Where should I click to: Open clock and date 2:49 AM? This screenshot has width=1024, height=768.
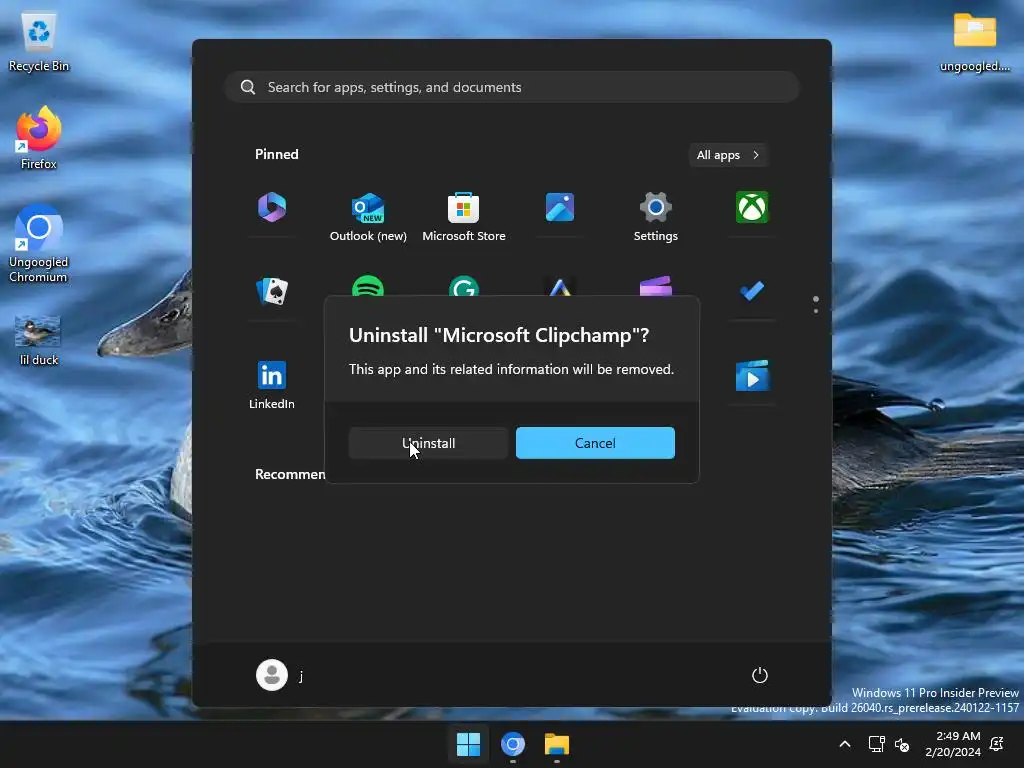tap(953, 744)
